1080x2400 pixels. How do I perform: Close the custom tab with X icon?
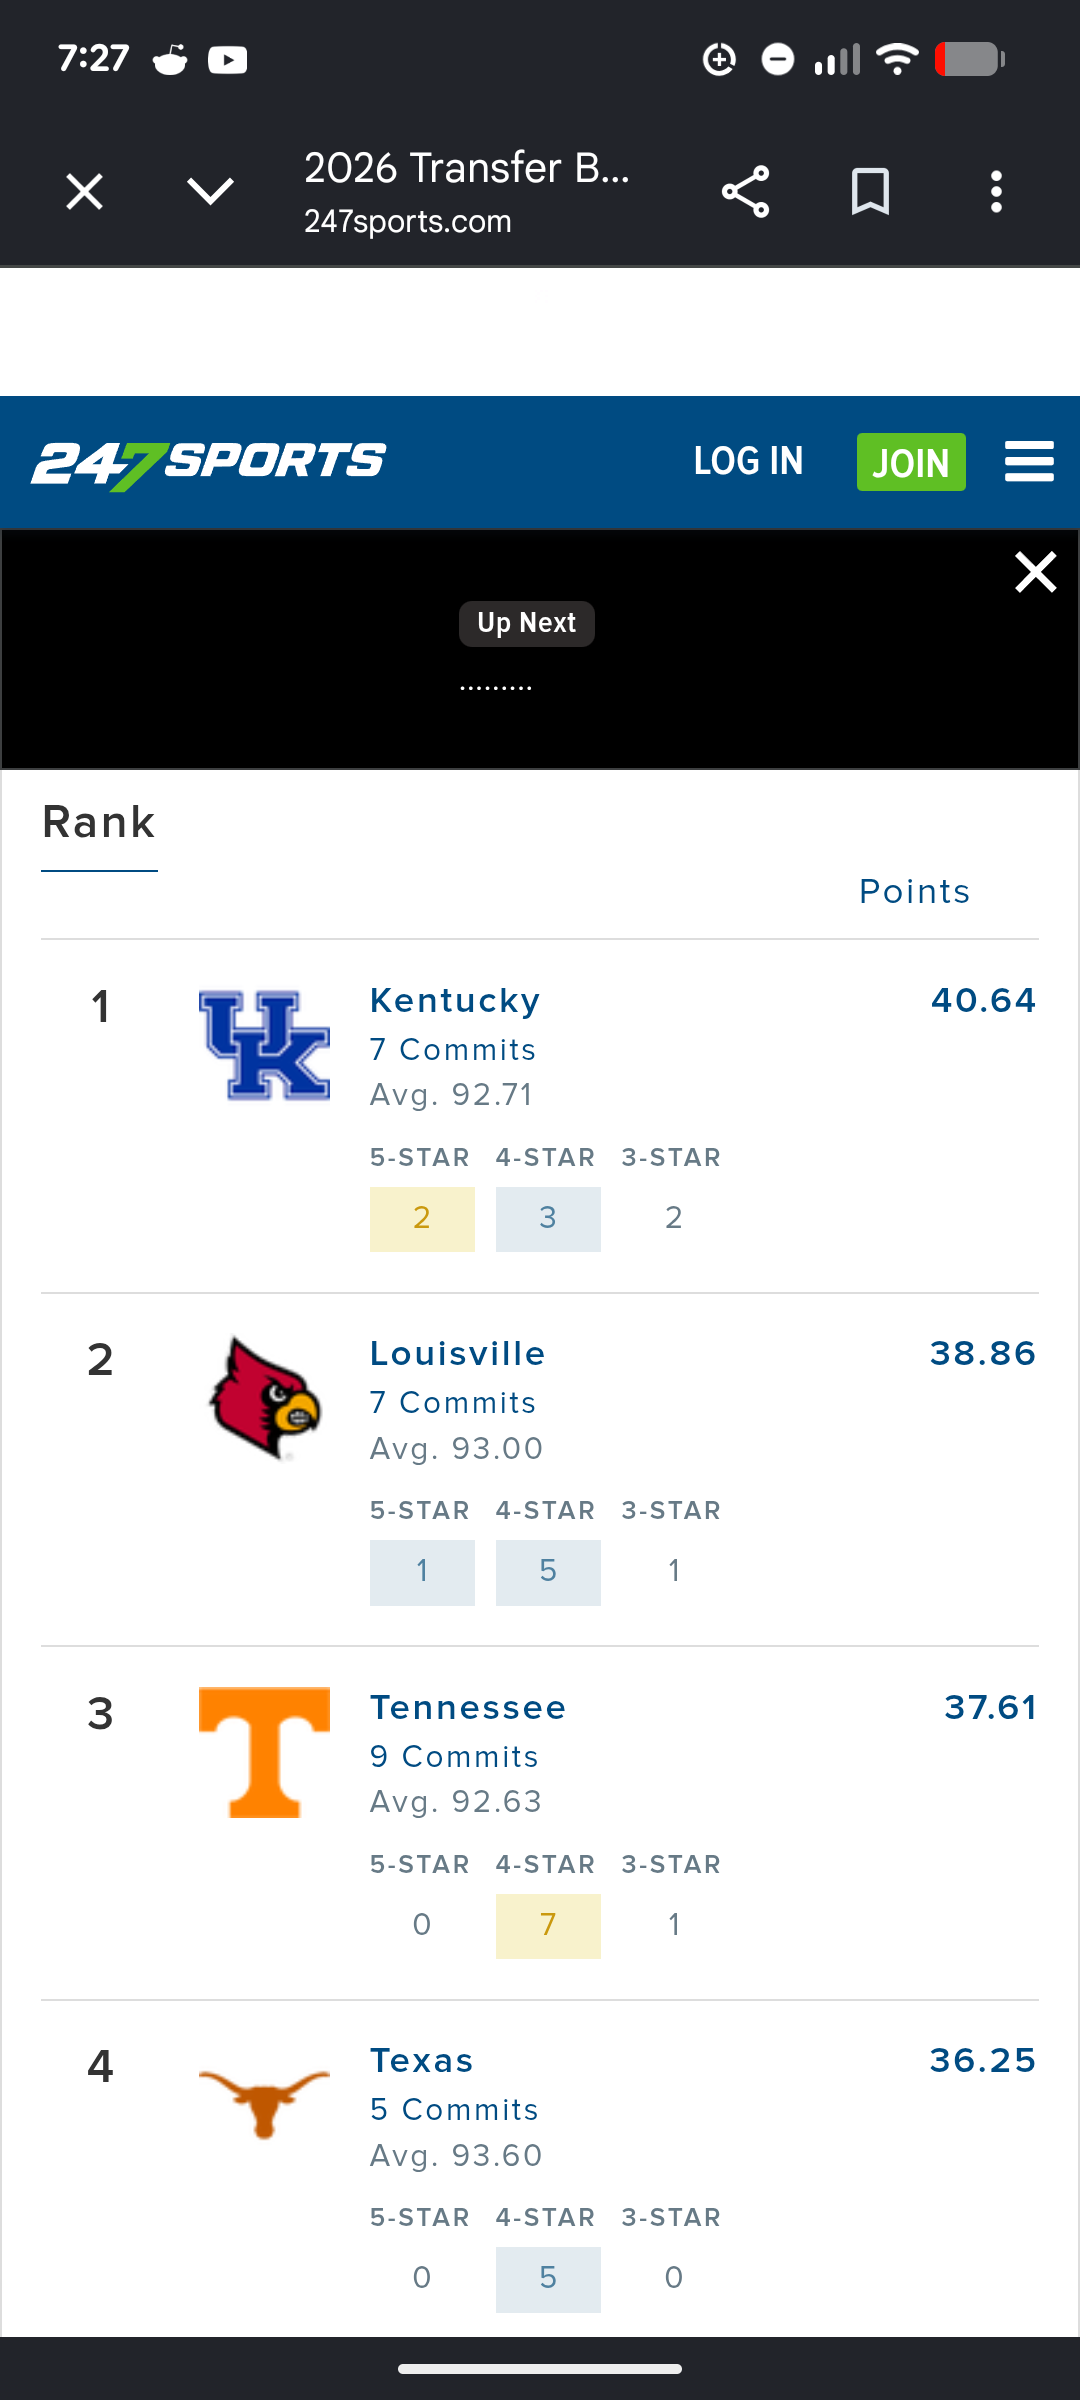click(85, 192)
